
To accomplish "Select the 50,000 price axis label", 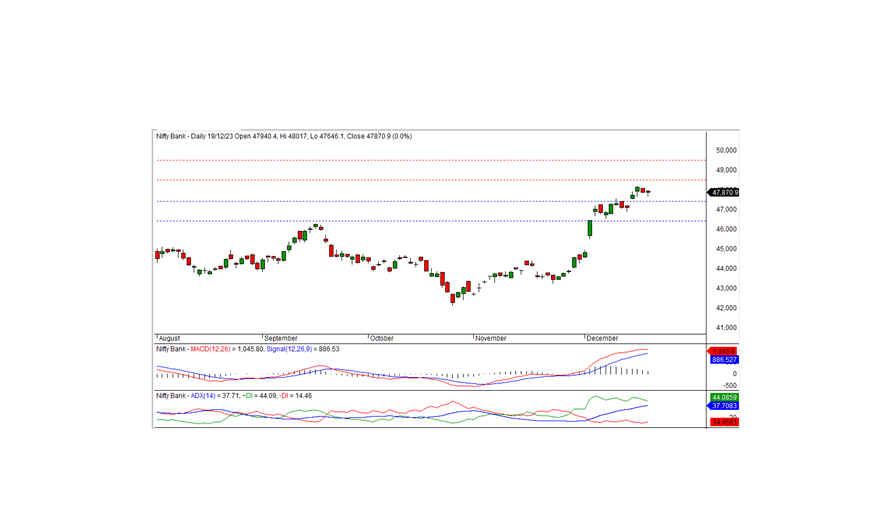I will pyautogui.click(x=726, y=151).
